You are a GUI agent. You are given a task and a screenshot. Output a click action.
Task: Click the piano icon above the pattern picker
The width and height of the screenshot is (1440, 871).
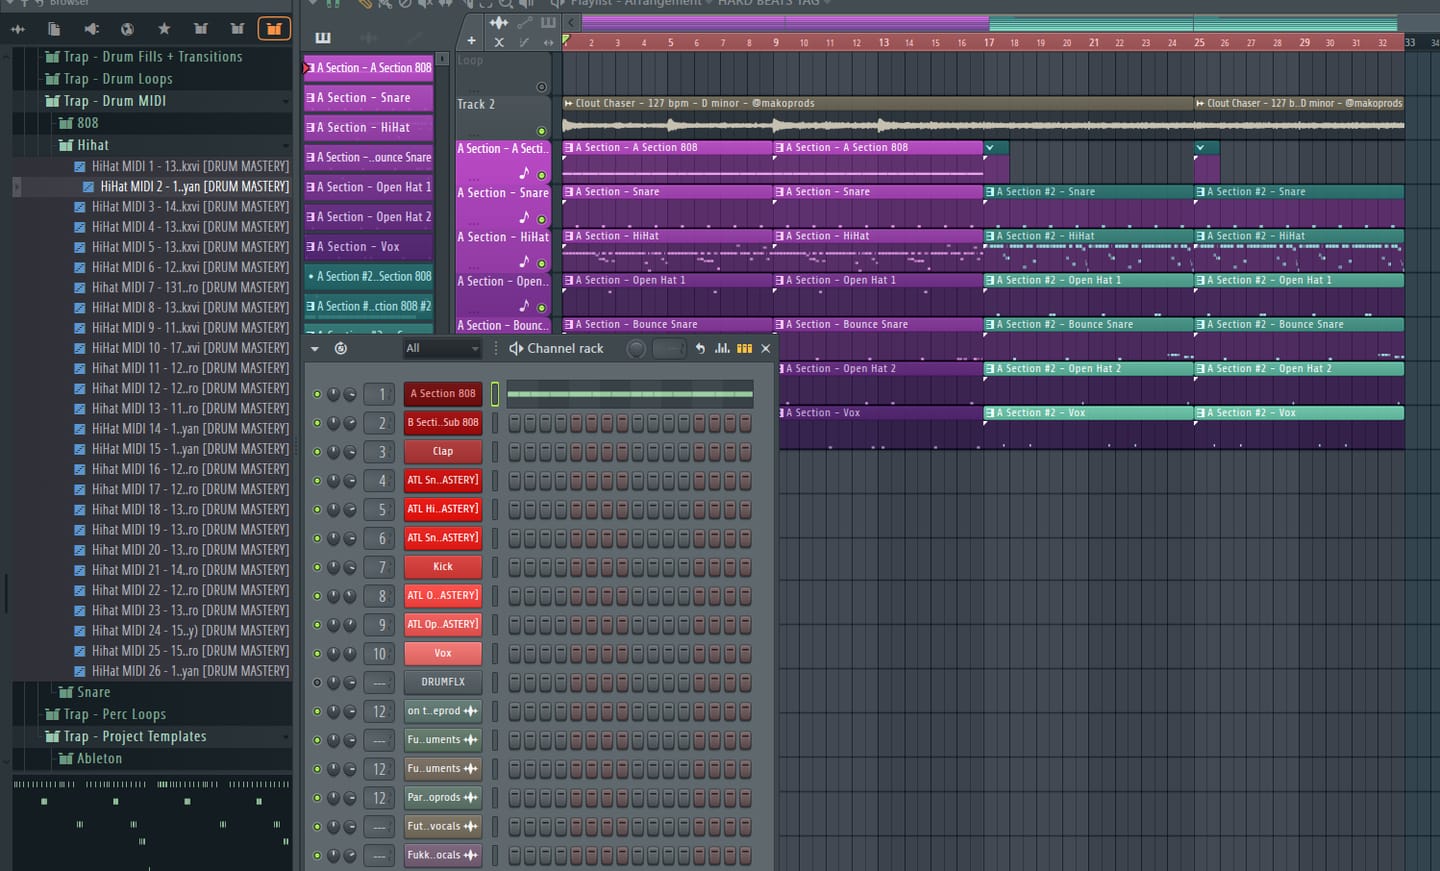pyautogui.click(x=323, y=38)
